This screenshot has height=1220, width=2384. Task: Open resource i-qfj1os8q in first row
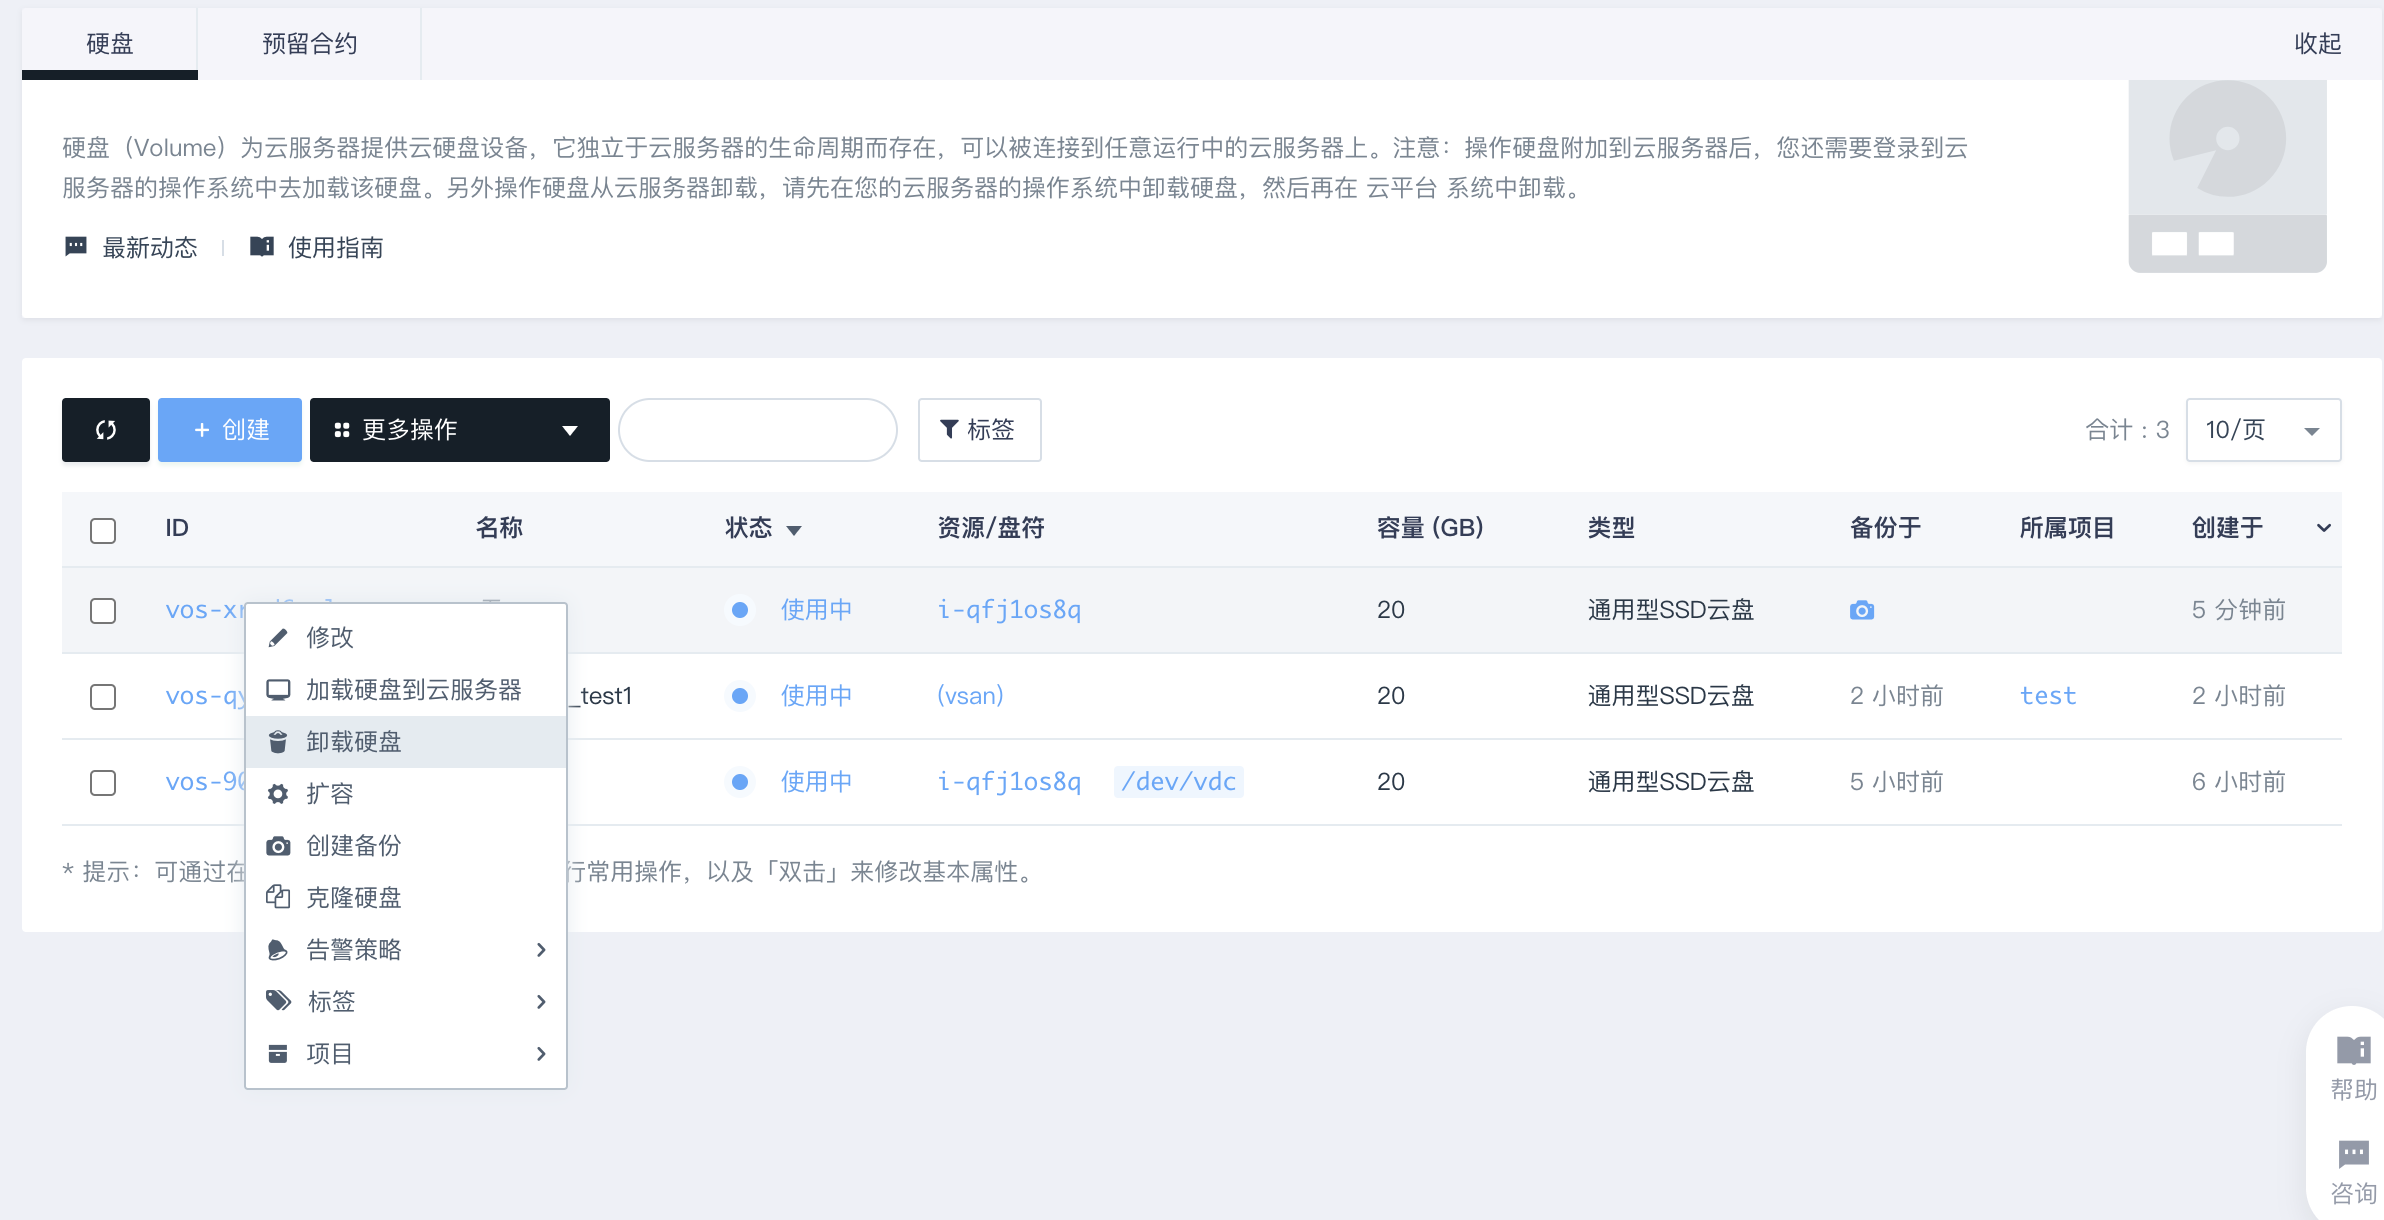[x=1009, y=610]
